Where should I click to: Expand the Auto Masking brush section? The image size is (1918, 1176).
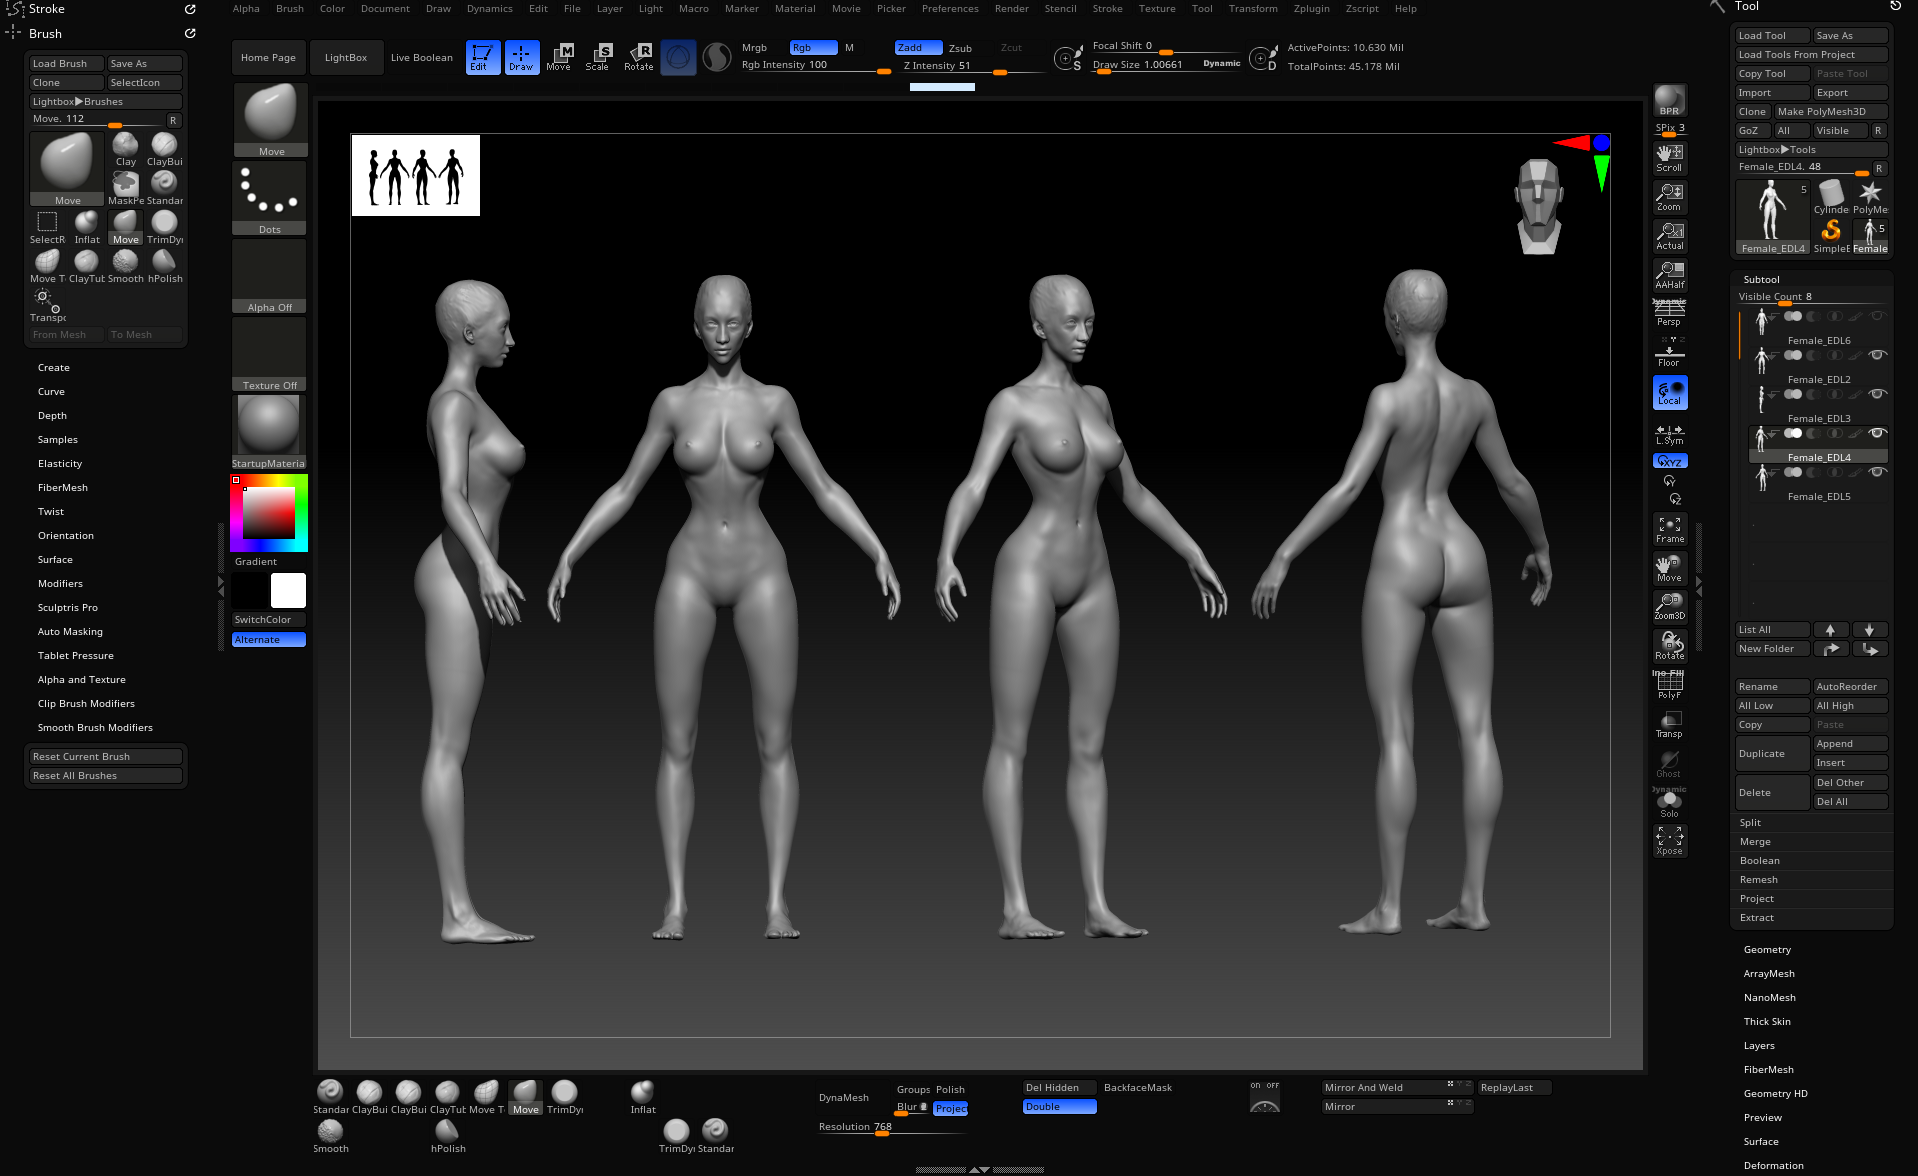click(70, 632)
